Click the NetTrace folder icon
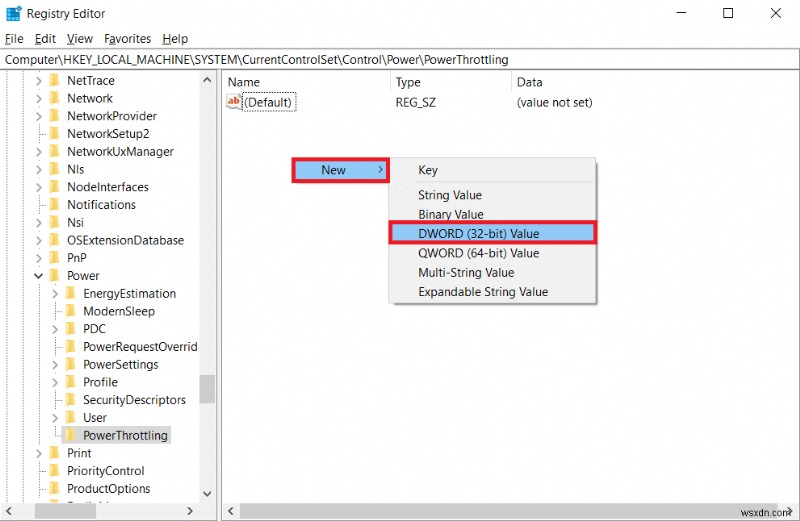The width and height of the screenshot is (800, 521). [x=55, y=81]
